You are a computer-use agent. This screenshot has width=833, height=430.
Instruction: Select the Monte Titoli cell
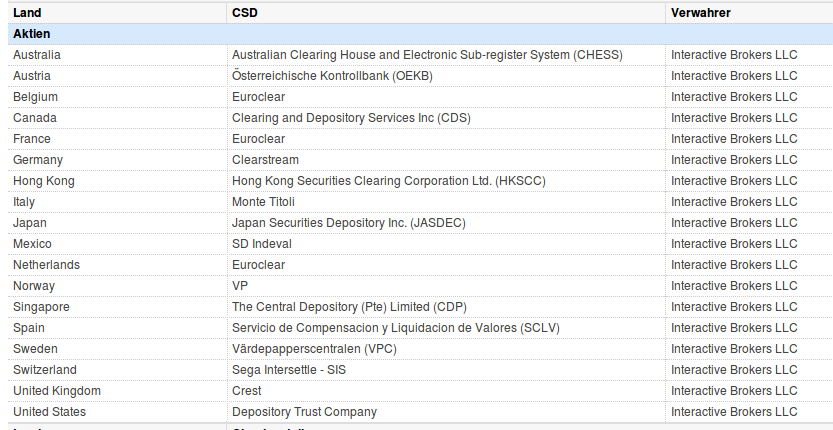point(263,202)
